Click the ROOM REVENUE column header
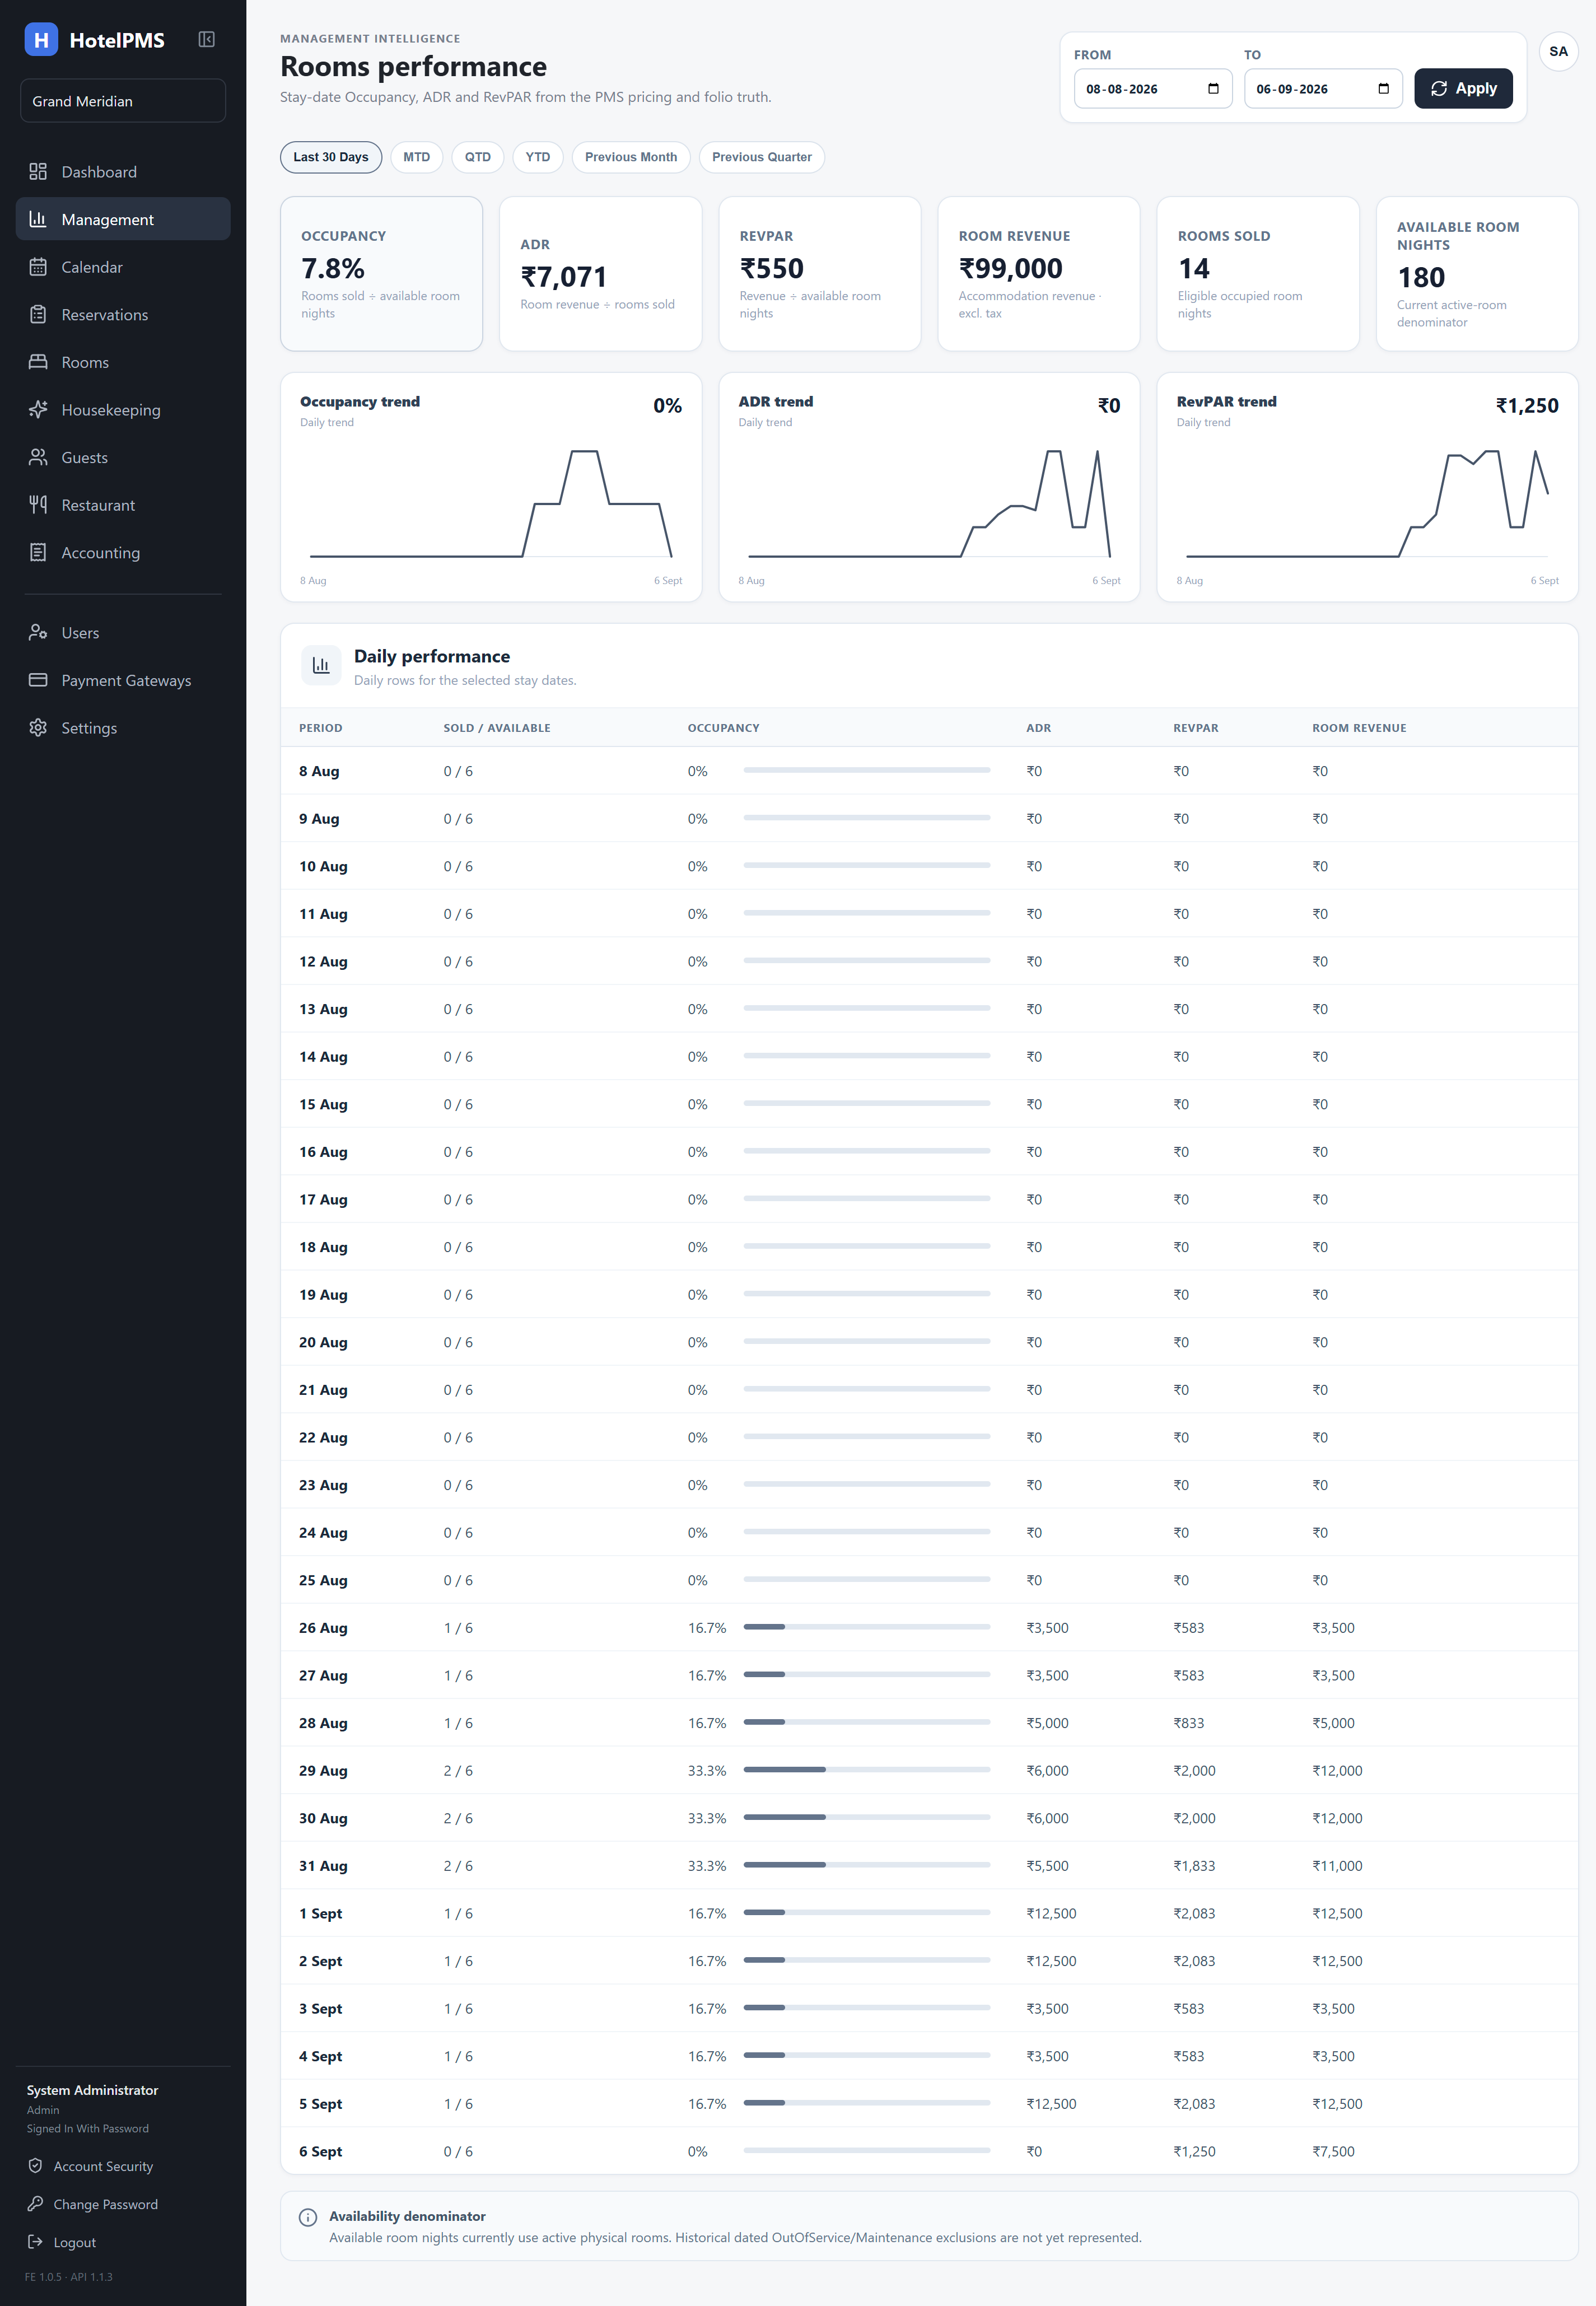The image size is (1596, 2306). (1359, 728)
